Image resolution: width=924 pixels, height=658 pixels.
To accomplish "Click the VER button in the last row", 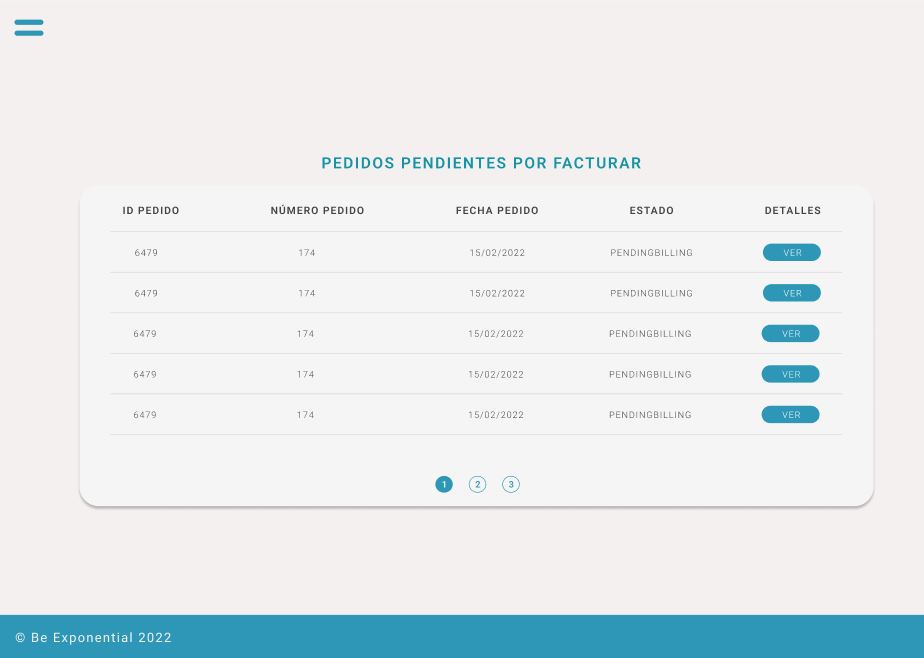I will pyautogui.click(x=791, y=414).
